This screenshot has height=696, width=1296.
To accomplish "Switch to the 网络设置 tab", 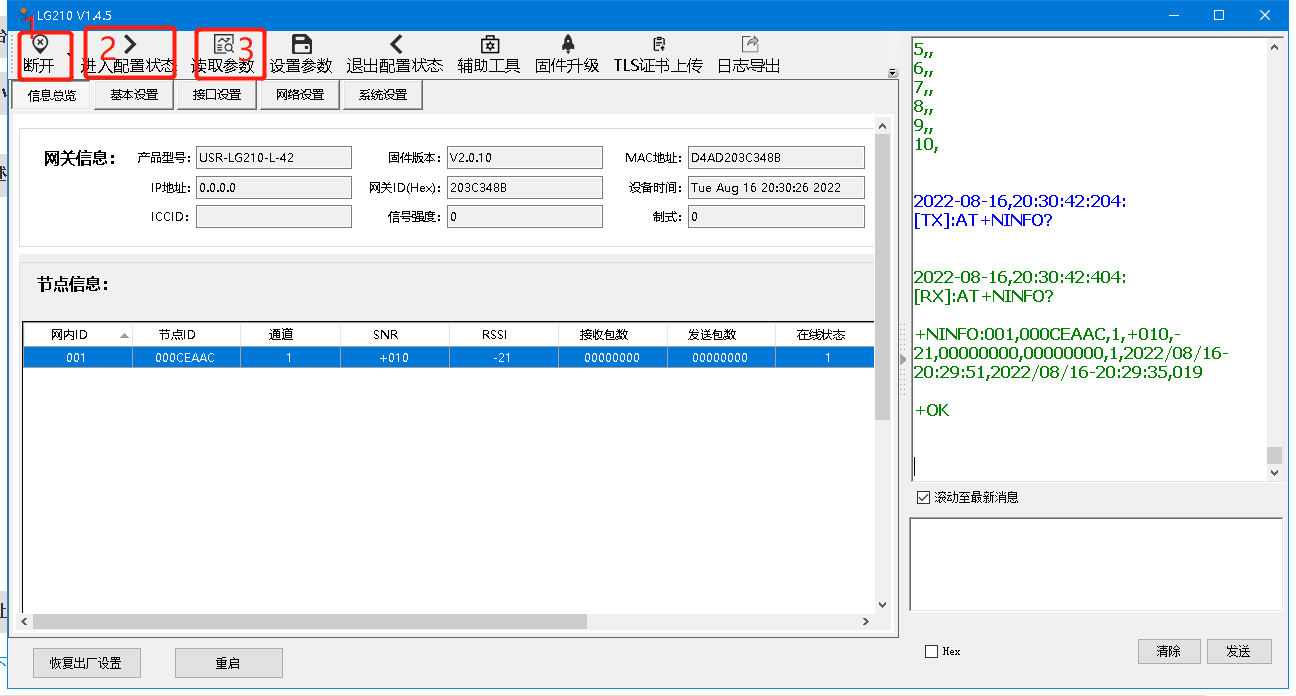I will [x=300, y=95].
